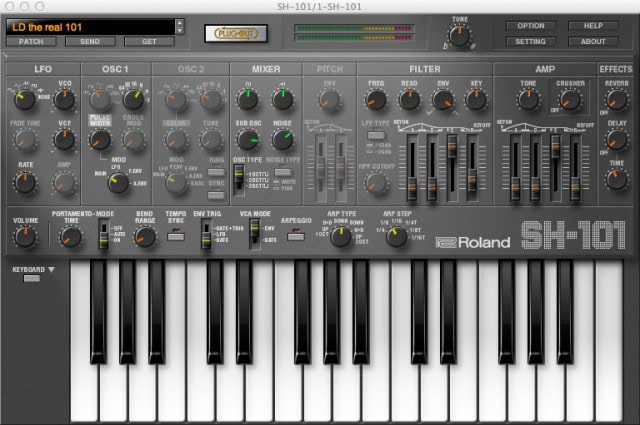Adjust the Volume knob
This screenshot has height=425, width=640.
click(x=25, y=237)
